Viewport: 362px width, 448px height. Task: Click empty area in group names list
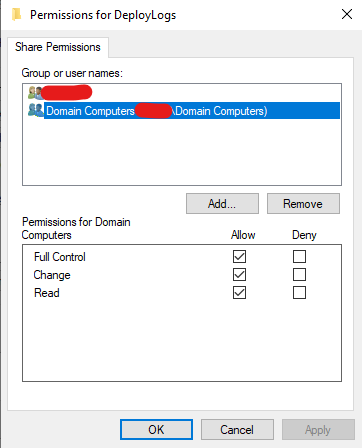coord(182,152)
